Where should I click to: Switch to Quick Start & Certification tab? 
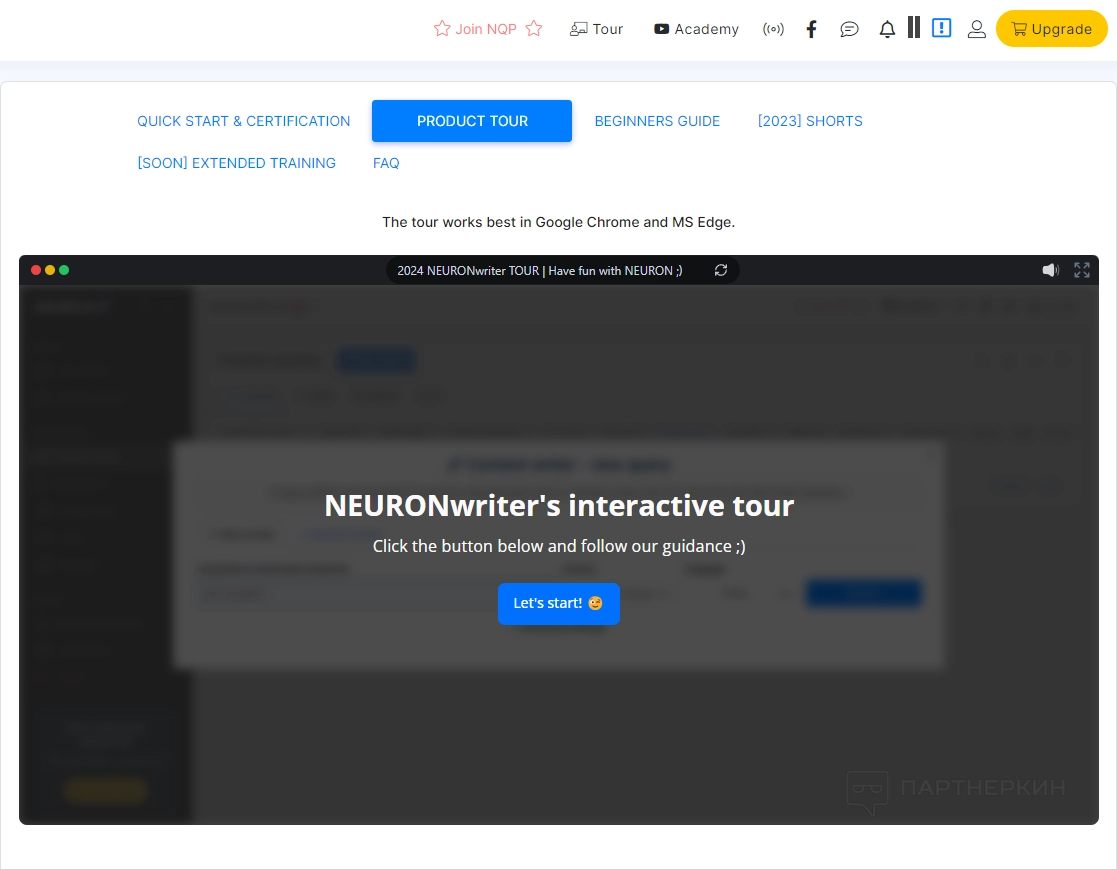coord(244,121)
